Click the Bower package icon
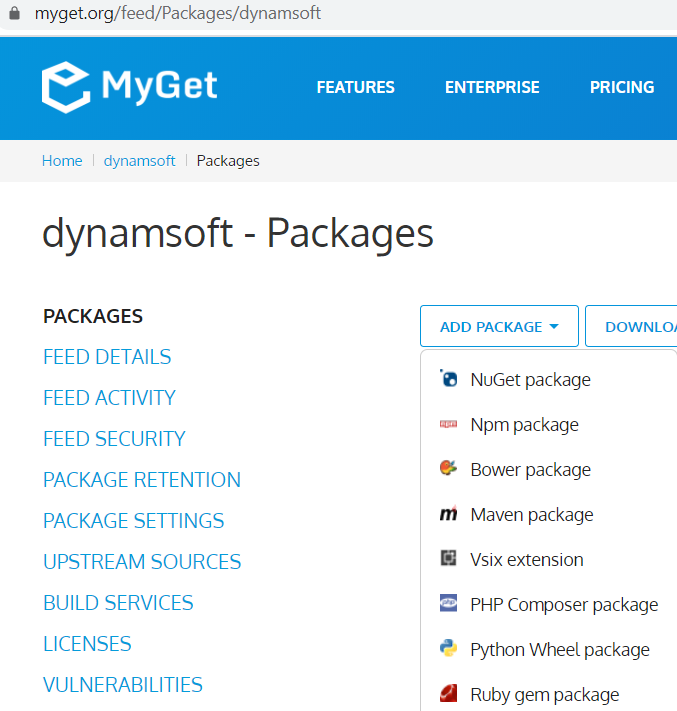Viewport: 677px width, 711px height. pyautogui.click(x=449, y=469)
